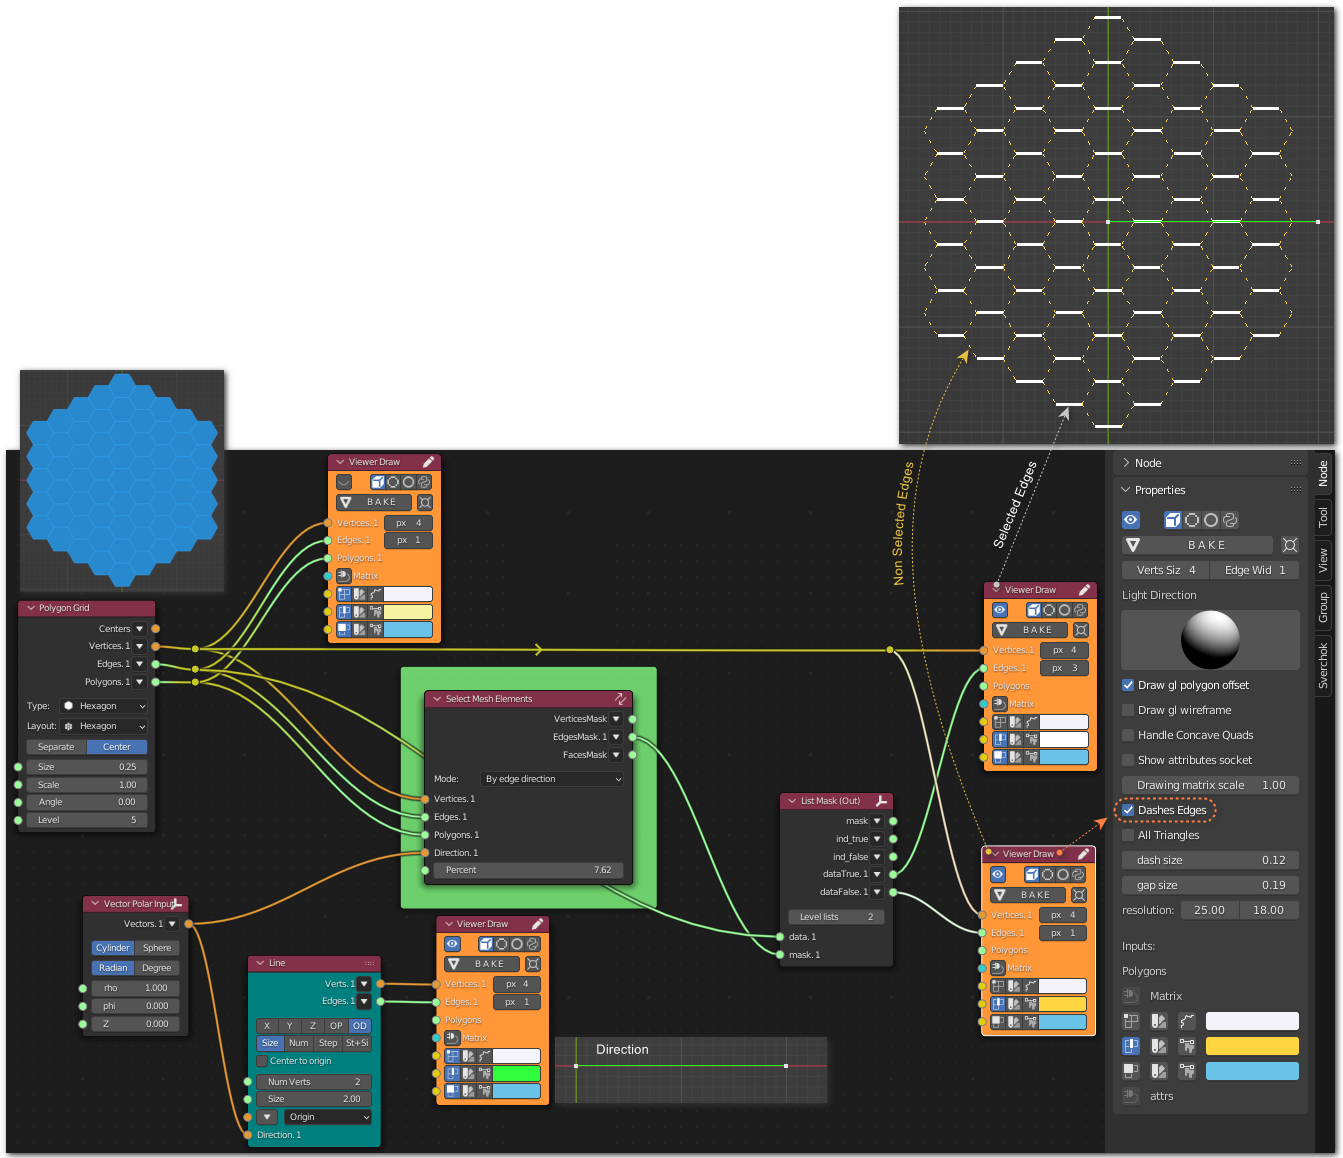The image size is (1343, 1158).
Task: Click the vertex color randomize icon in Properties first row
Action: 1187,1021
